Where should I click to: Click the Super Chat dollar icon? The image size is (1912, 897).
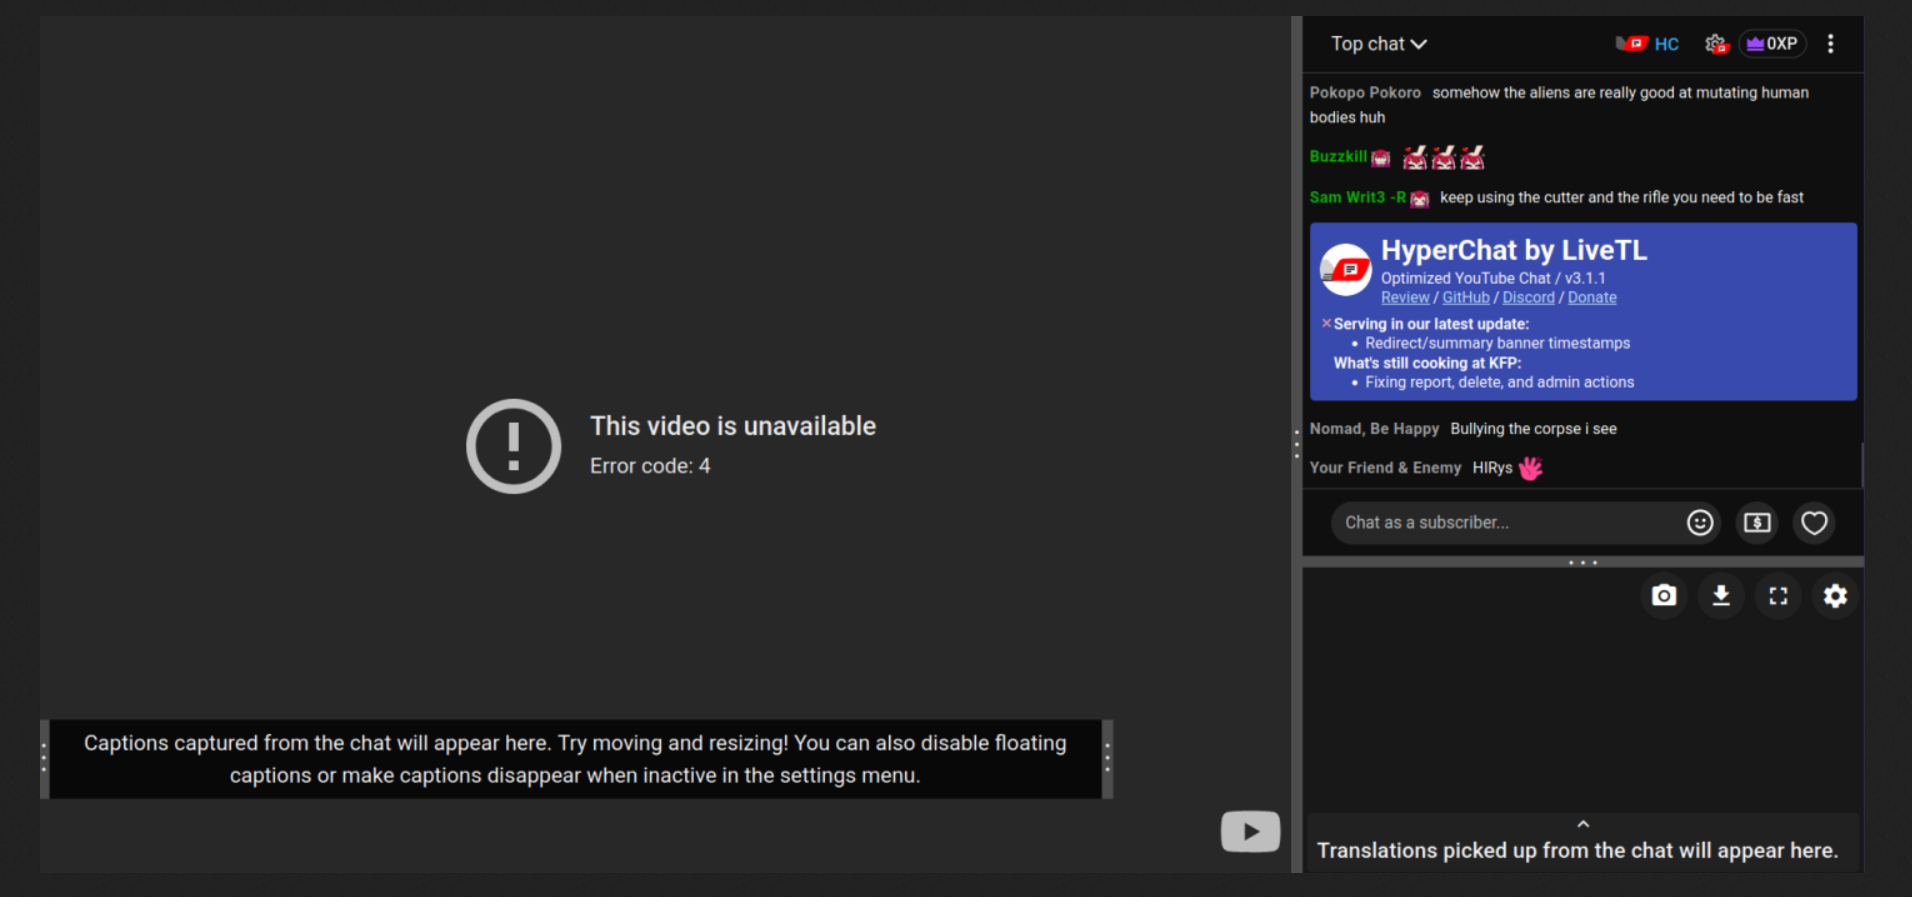[x=1757, y=523]
